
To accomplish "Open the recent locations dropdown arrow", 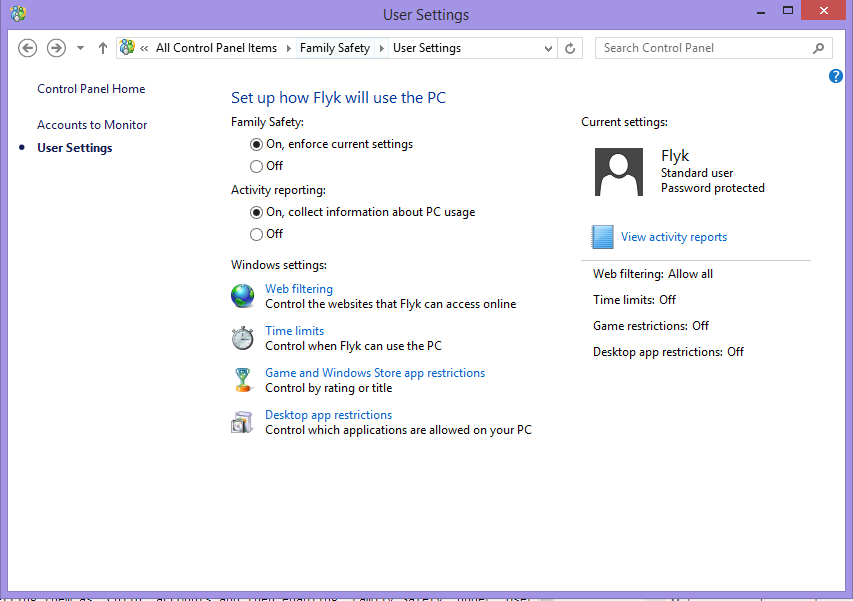I will (x=81, y=48).
